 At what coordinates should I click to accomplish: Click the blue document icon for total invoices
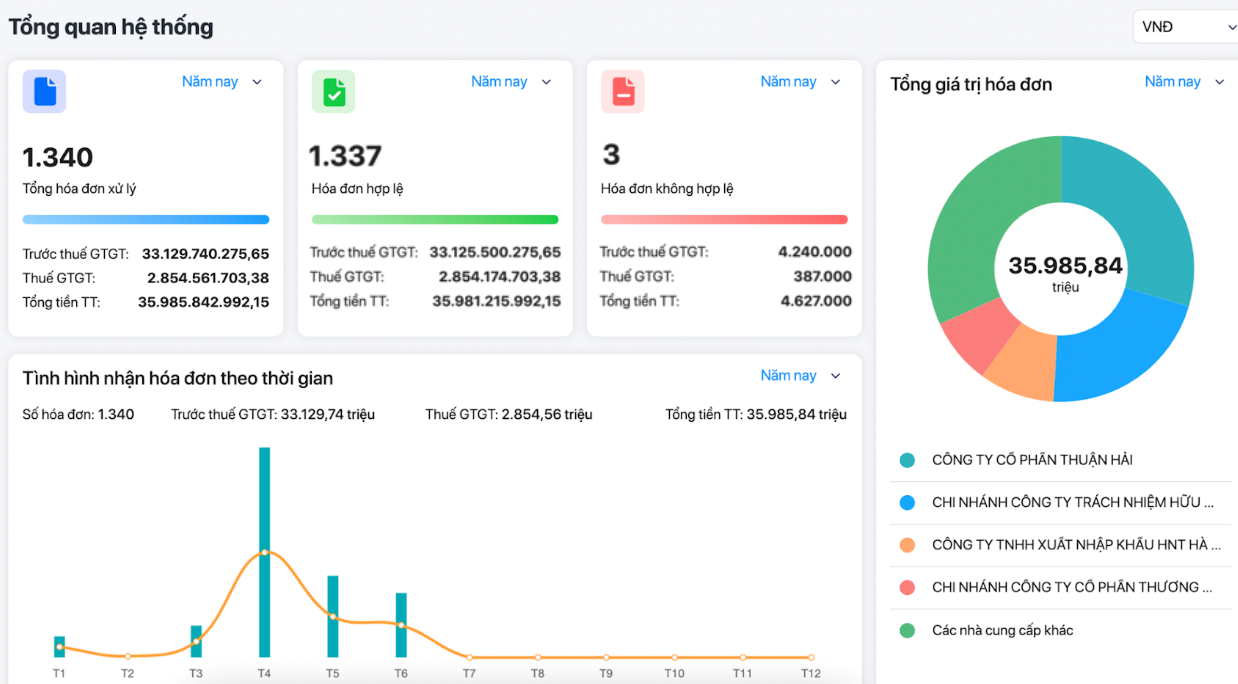tap(44, 91)
